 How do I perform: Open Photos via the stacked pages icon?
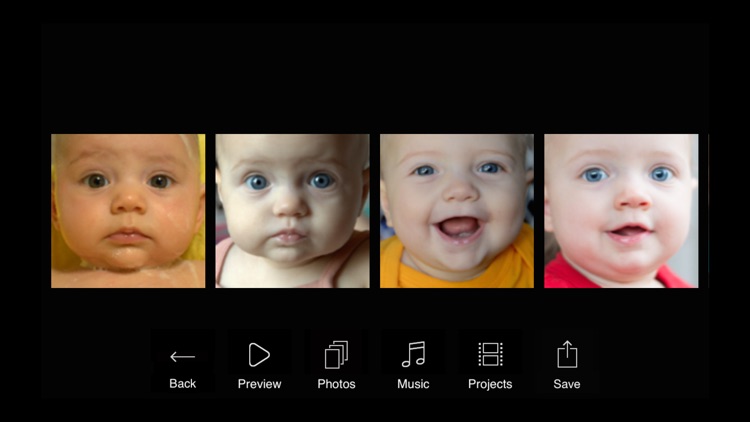pos(336,355)
